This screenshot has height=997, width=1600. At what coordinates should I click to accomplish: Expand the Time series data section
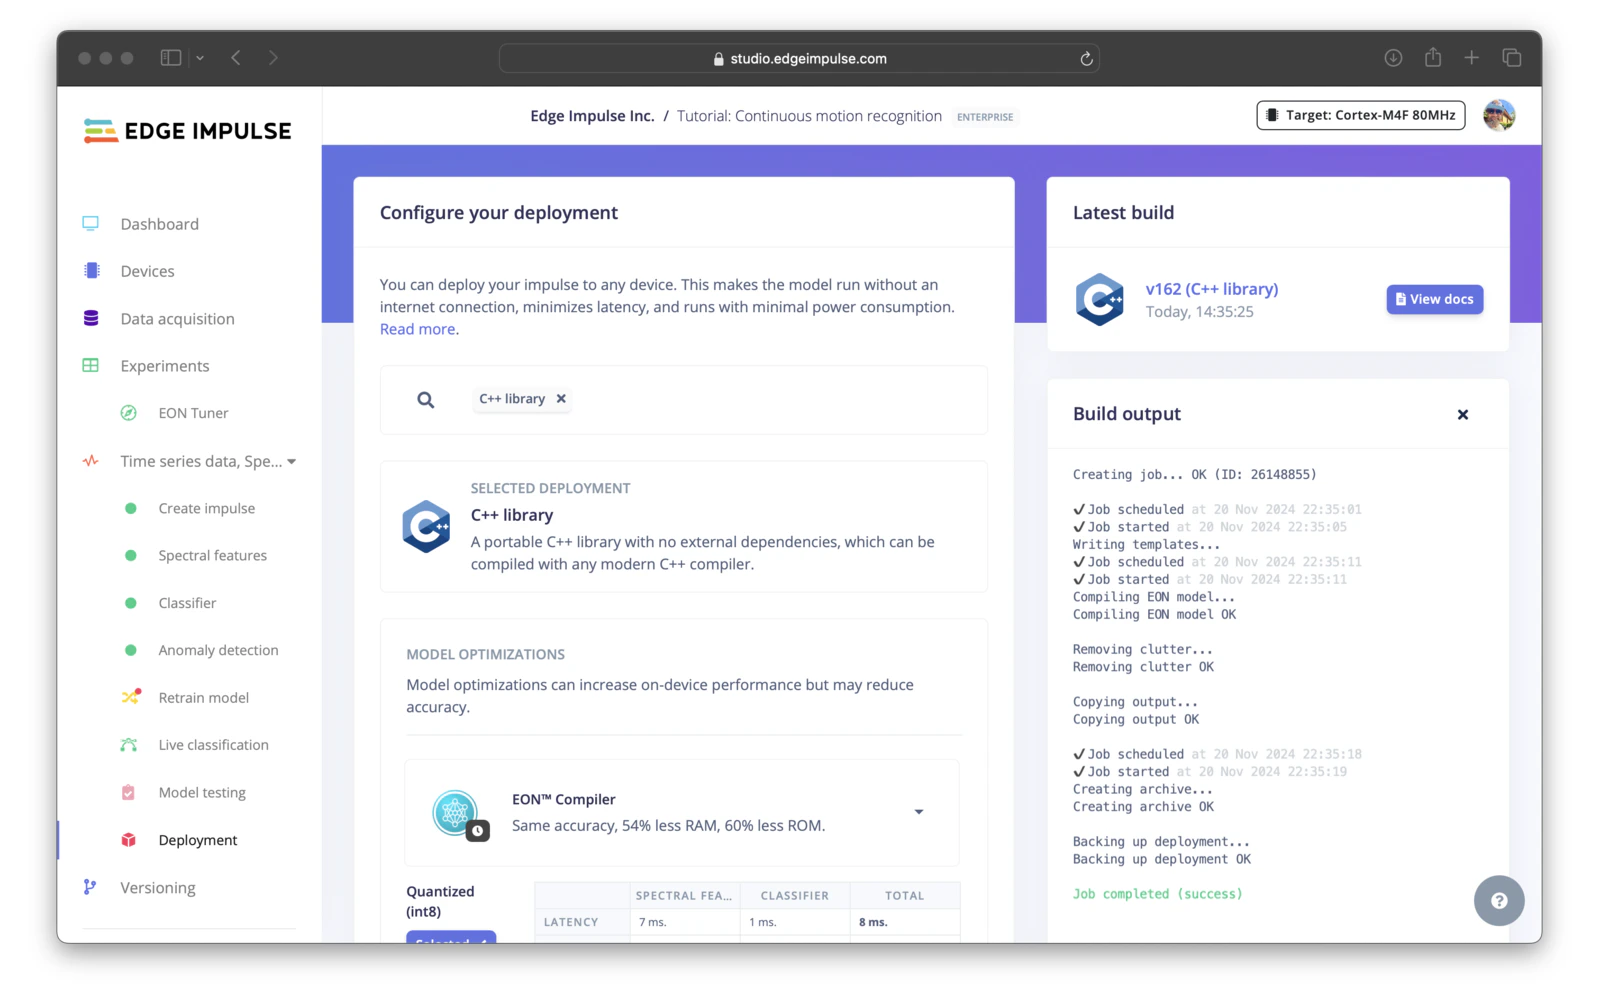point(292,461)
